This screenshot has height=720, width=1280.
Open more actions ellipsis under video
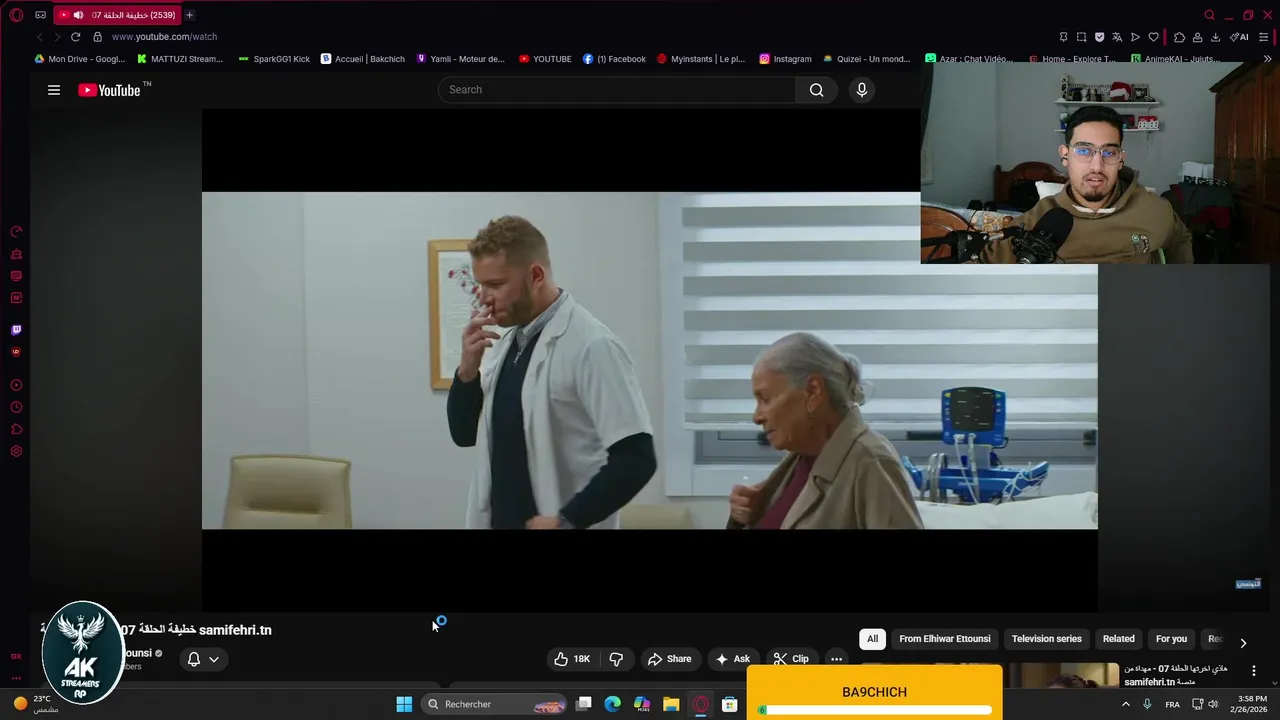836,659
